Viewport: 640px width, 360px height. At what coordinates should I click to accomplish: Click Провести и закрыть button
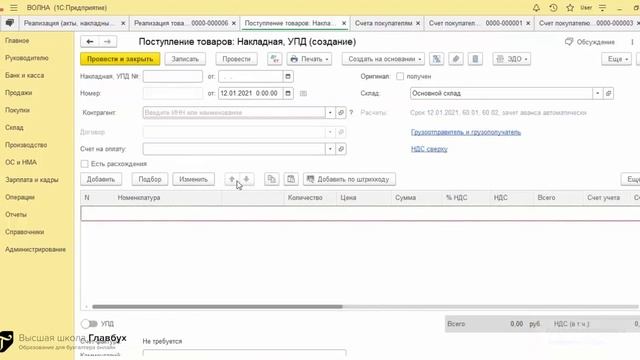click(120, 59)
